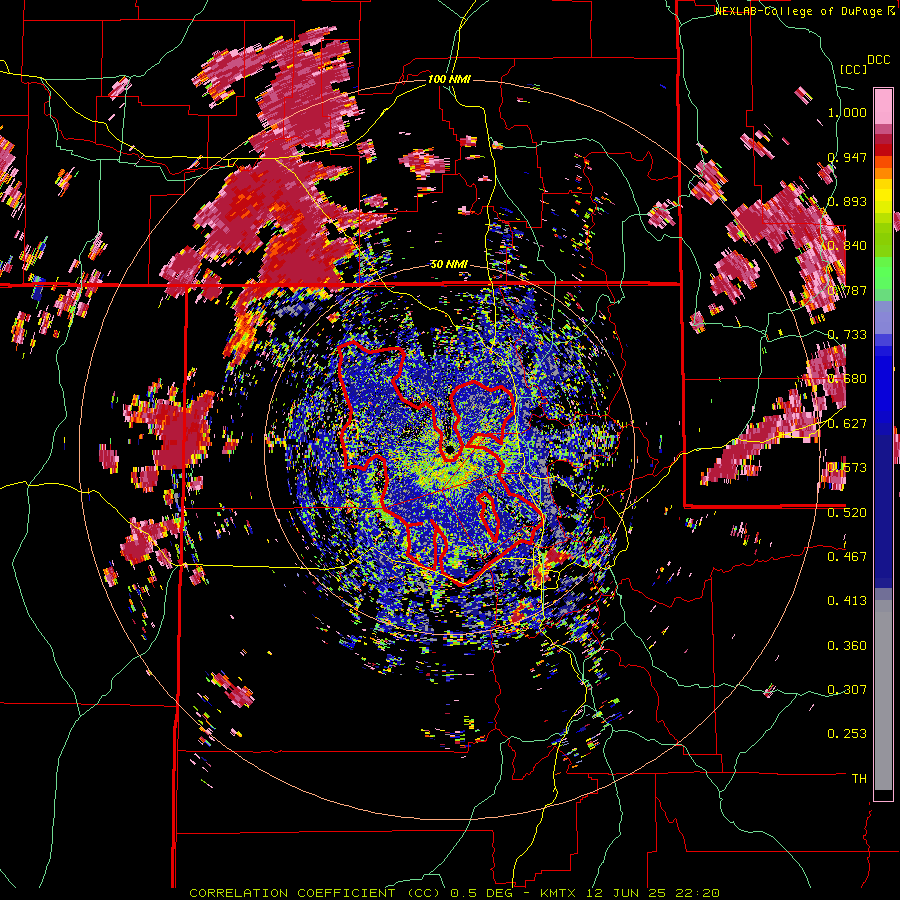Viewport: 900px width, 900px height.
Task: Click the 100 NMI range ring label
Action: (x=449, y=79)
